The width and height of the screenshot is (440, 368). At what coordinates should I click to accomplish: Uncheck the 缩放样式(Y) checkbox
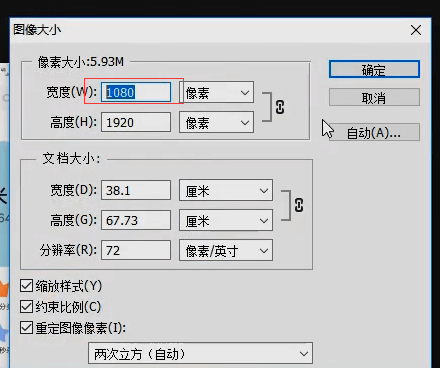click(26, 286)
